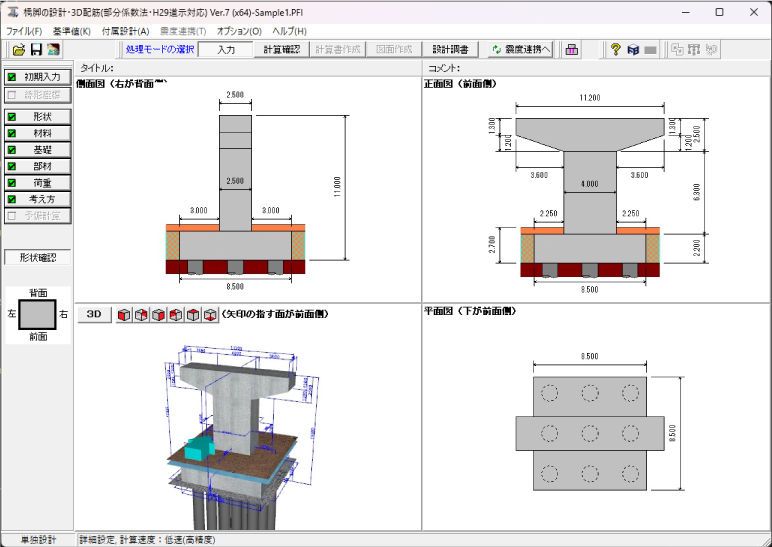772x547 pixels.
Task: Click the 震度連携へ button
Action: (521, 49)
